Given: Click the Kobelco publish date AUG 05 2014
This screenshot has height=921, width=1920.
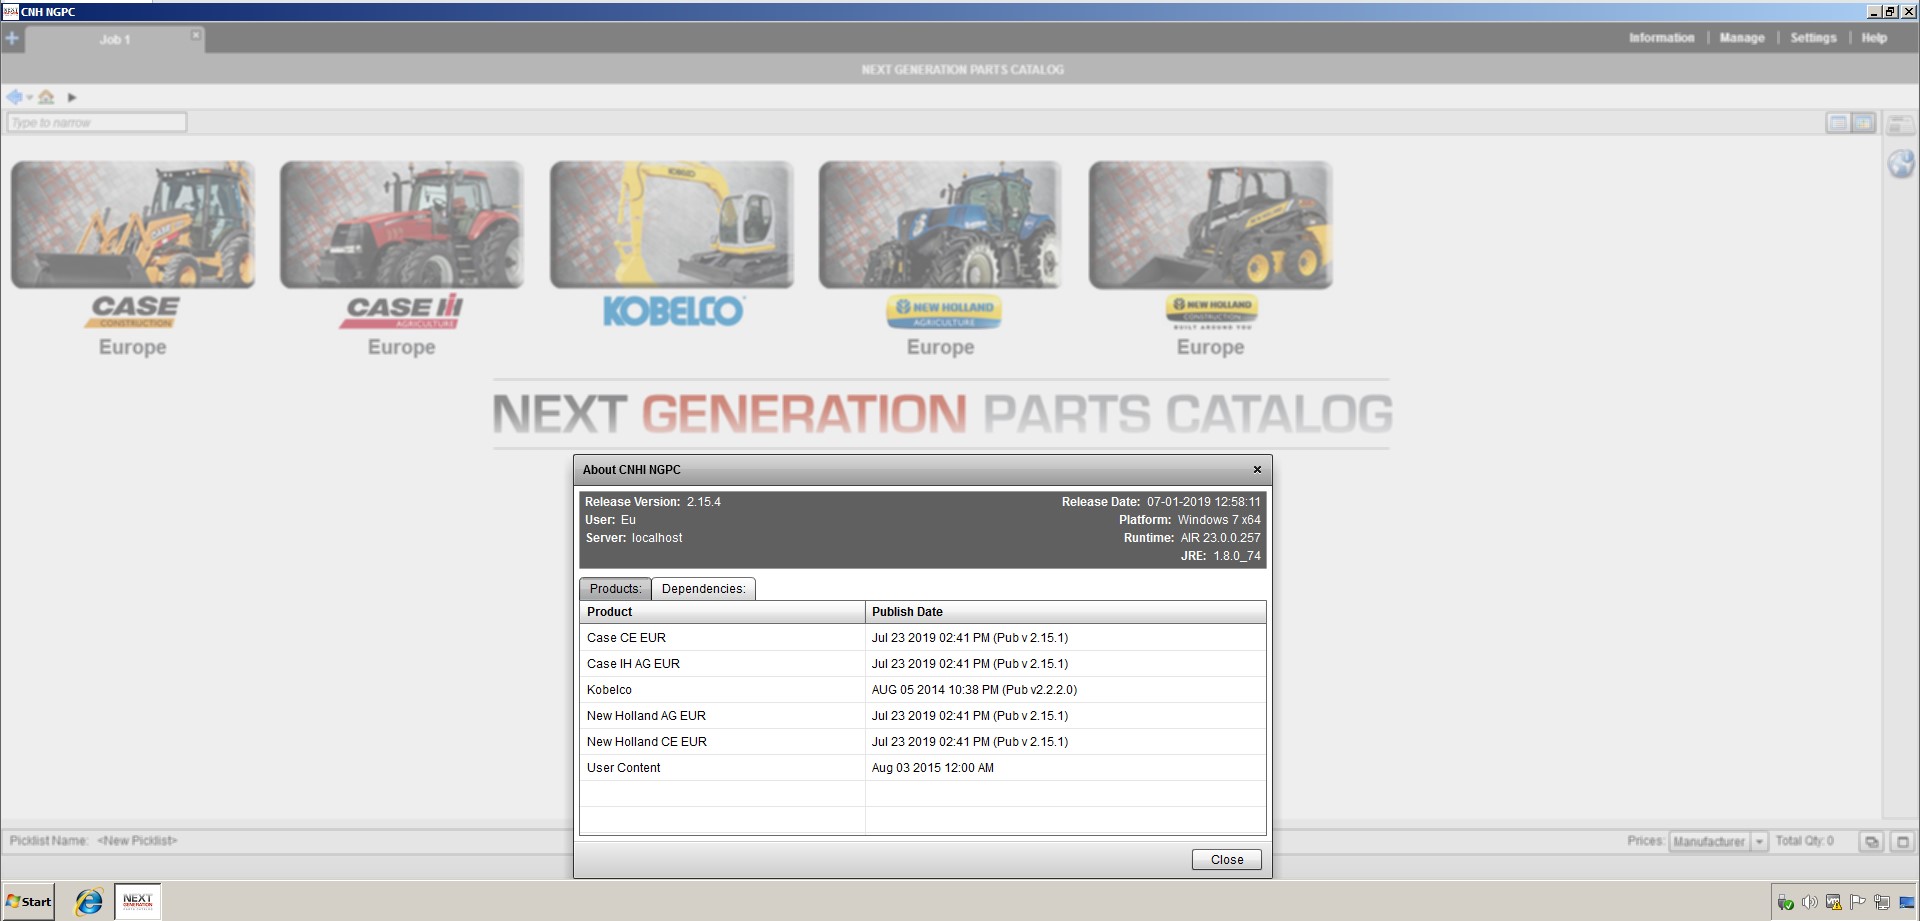Looking at the screenshot, I should pyautogui.click(x=974, y=690).
